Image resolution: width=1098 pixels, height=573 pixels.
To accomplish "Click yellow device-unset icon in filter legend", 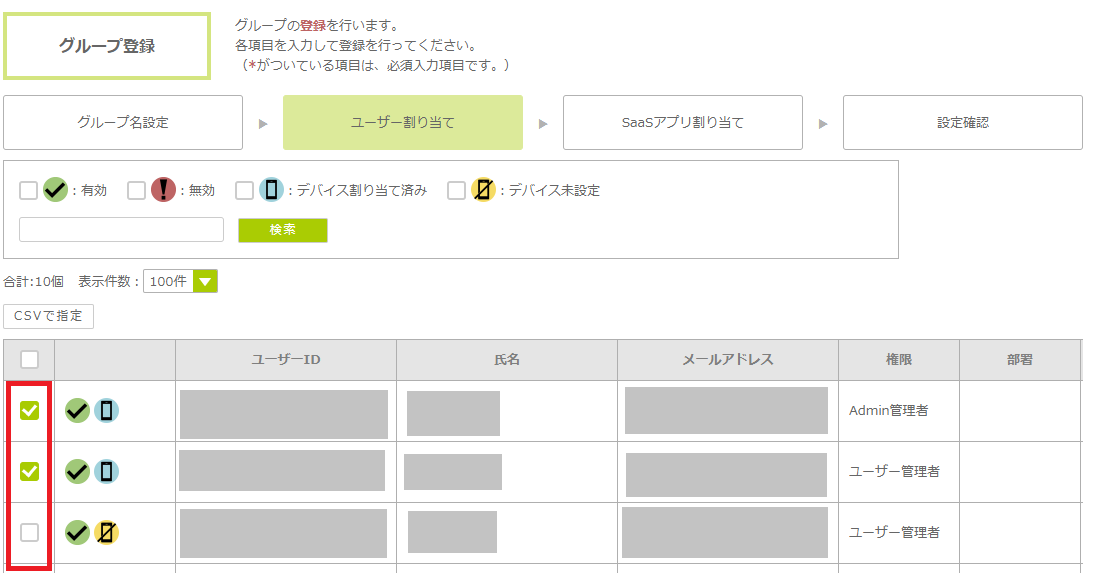I will click(483, 190).
